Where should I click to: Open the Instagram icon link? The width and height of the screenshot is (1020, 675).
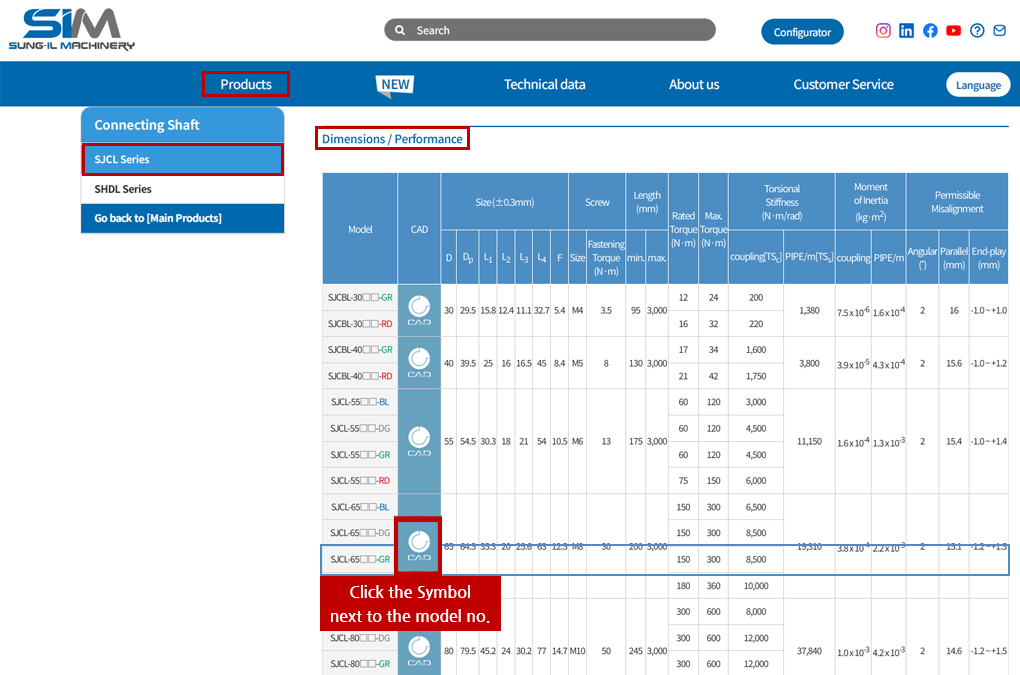(x=883, y=31)
